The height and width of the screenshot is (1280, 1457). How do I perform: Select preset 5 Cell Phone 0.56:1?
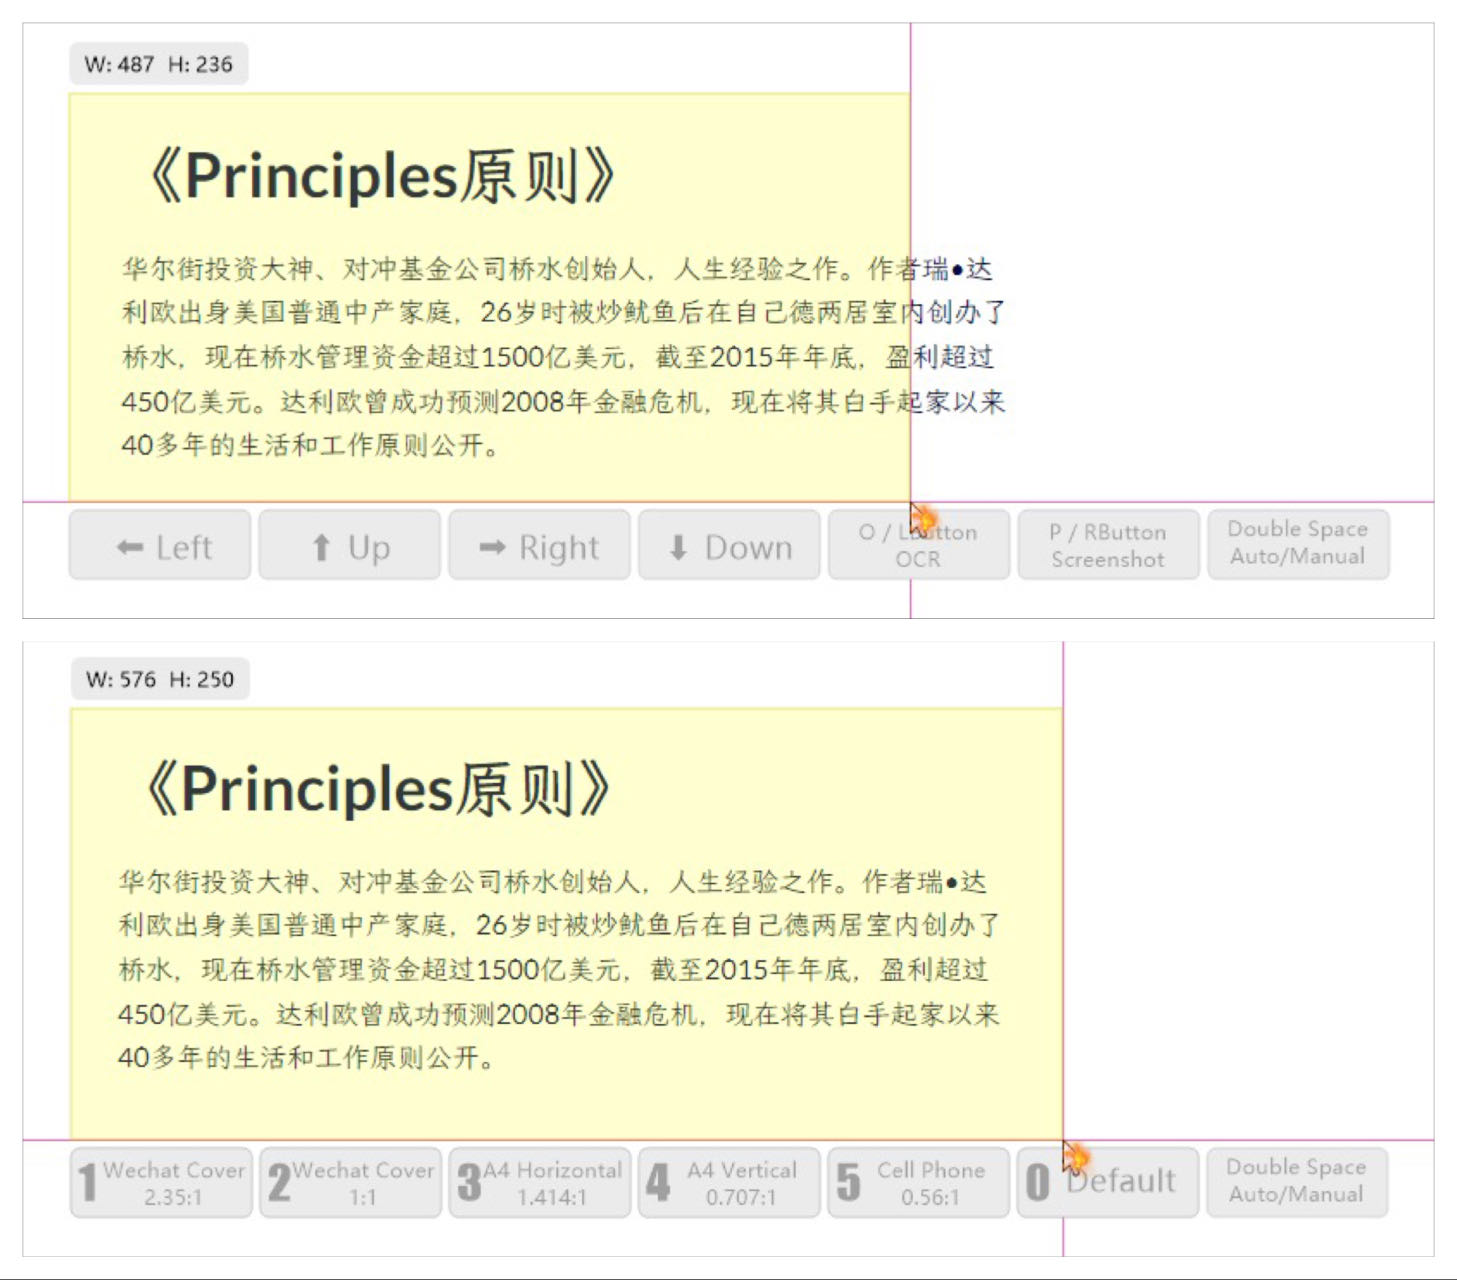(918, 1183)
